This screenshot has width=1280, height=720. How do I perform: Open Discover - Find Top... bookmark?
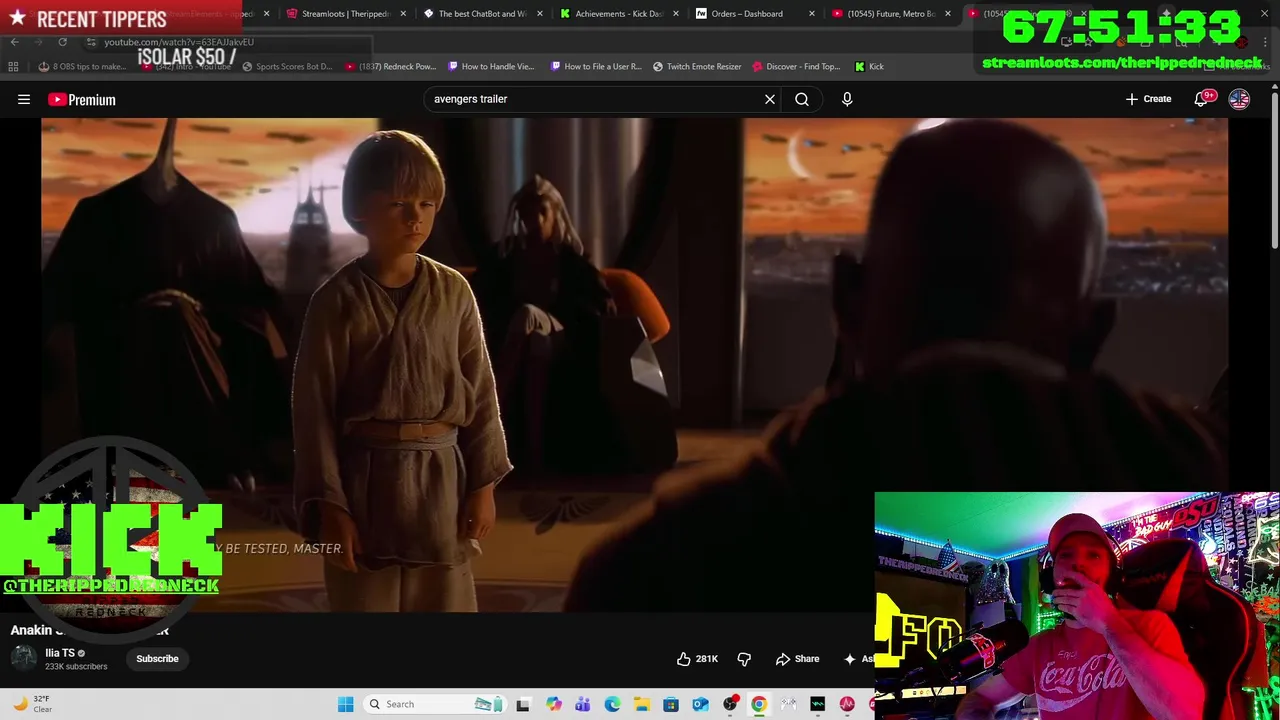click(796, 66)
